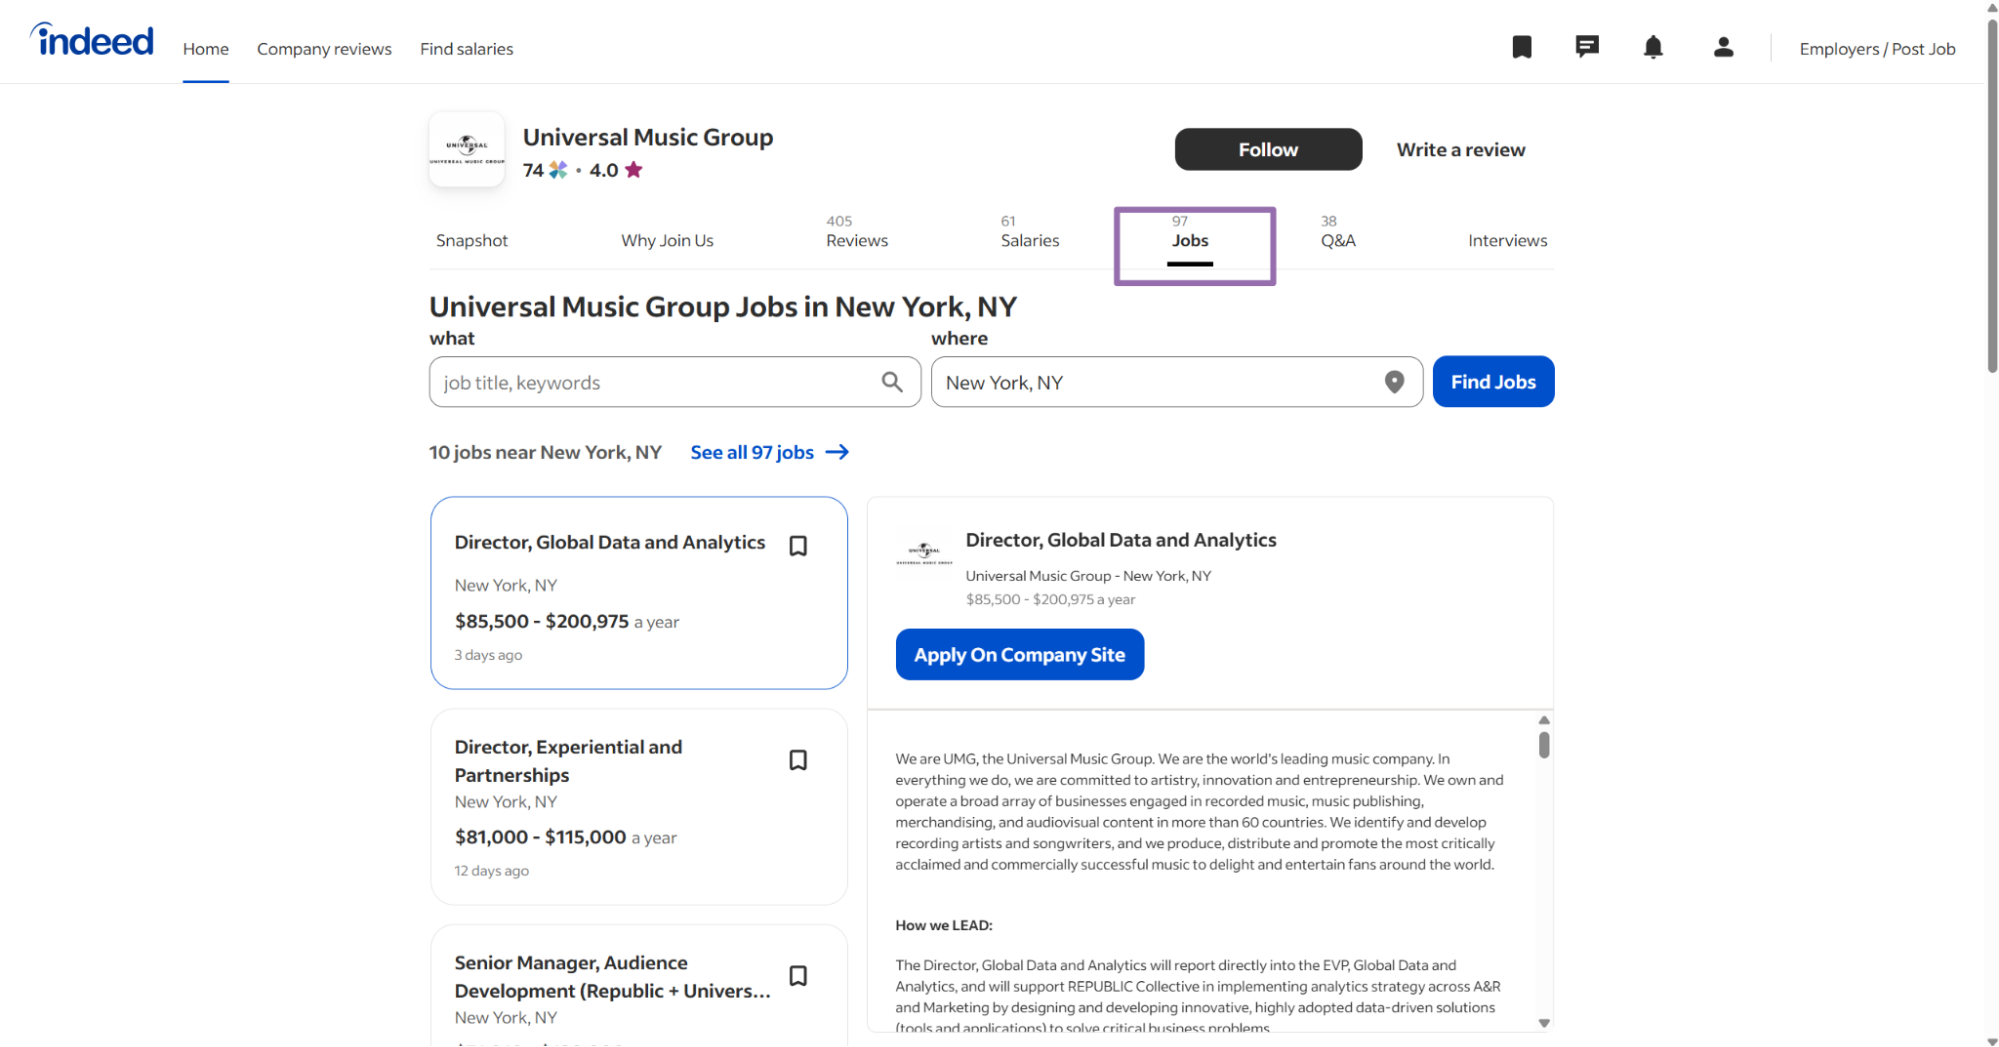
Task: Switch to the 61 Salaries tab
Action: (x=1030, y=232)
